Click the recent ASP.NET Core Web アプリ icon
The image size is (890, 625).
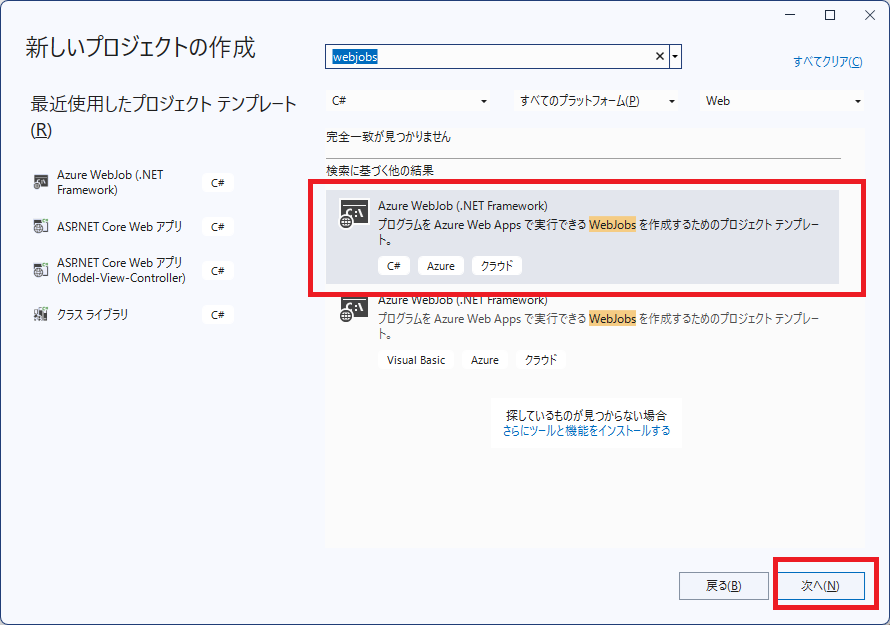(40, 226)
